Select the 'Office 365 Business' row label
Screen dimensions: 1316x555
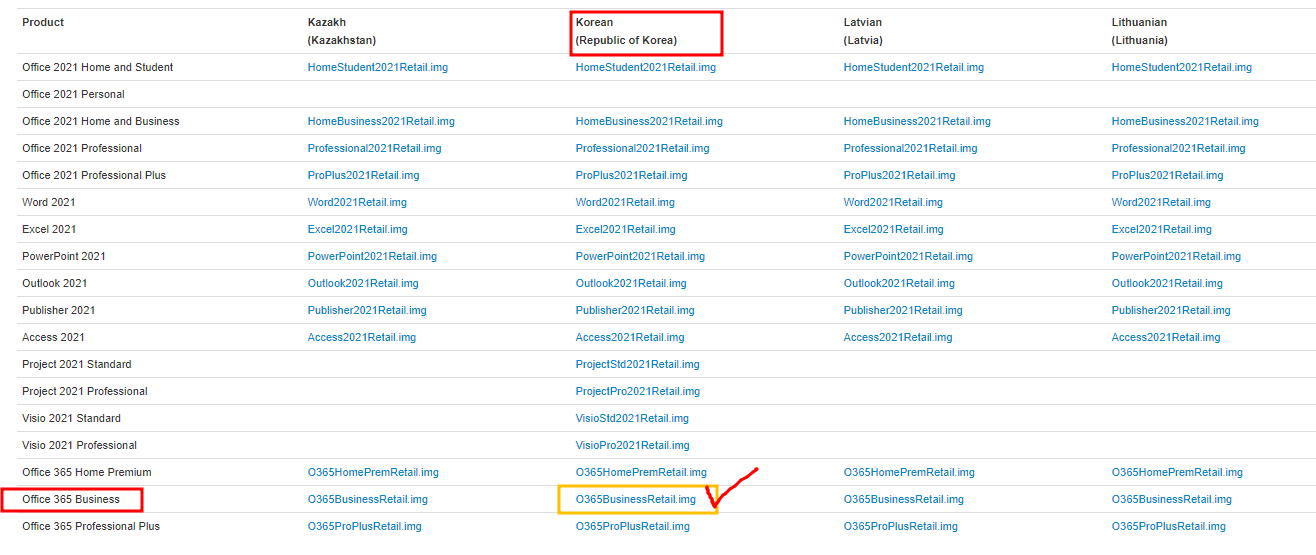point(71,499)
